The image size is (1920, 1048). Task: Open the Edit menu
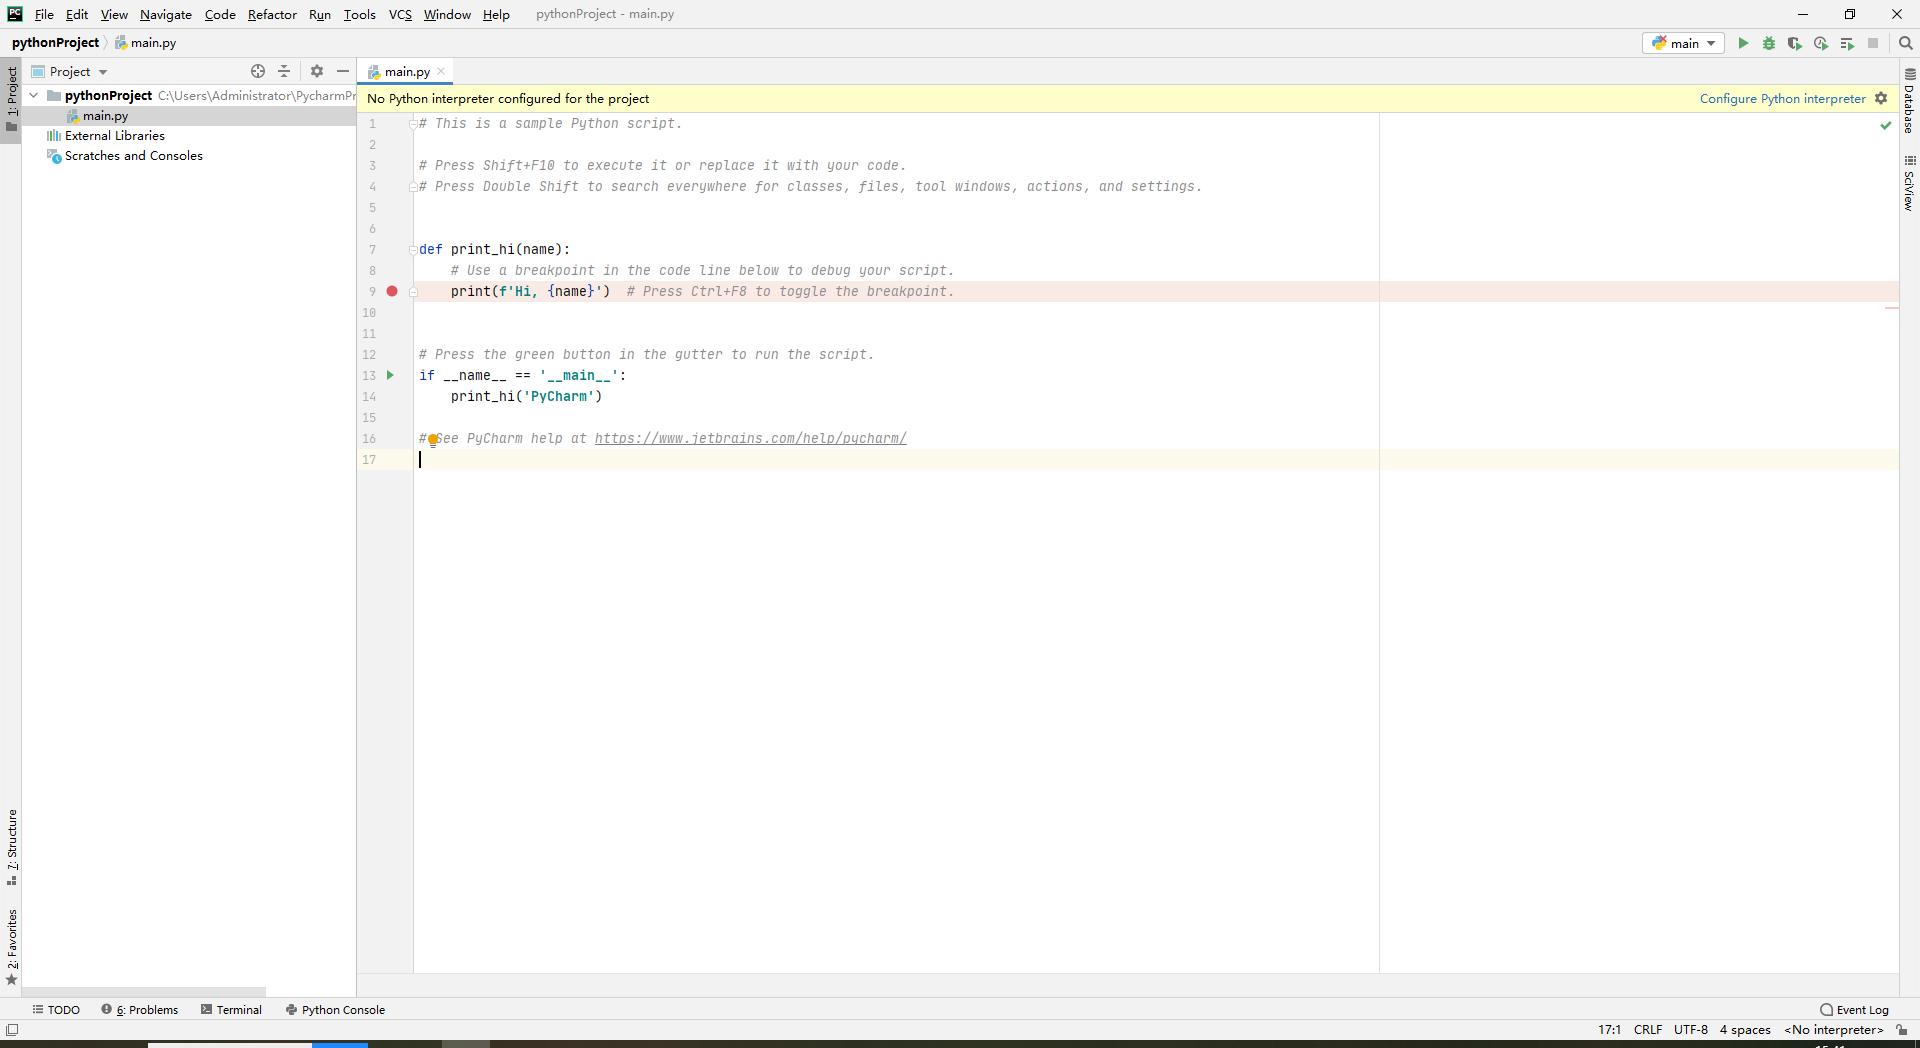click(x=77, y=14)
